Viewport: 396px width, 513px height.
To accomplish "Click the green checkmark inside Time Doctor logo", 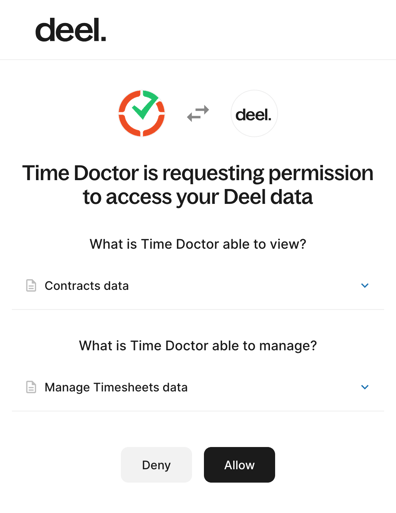I will tap(144, 106).
